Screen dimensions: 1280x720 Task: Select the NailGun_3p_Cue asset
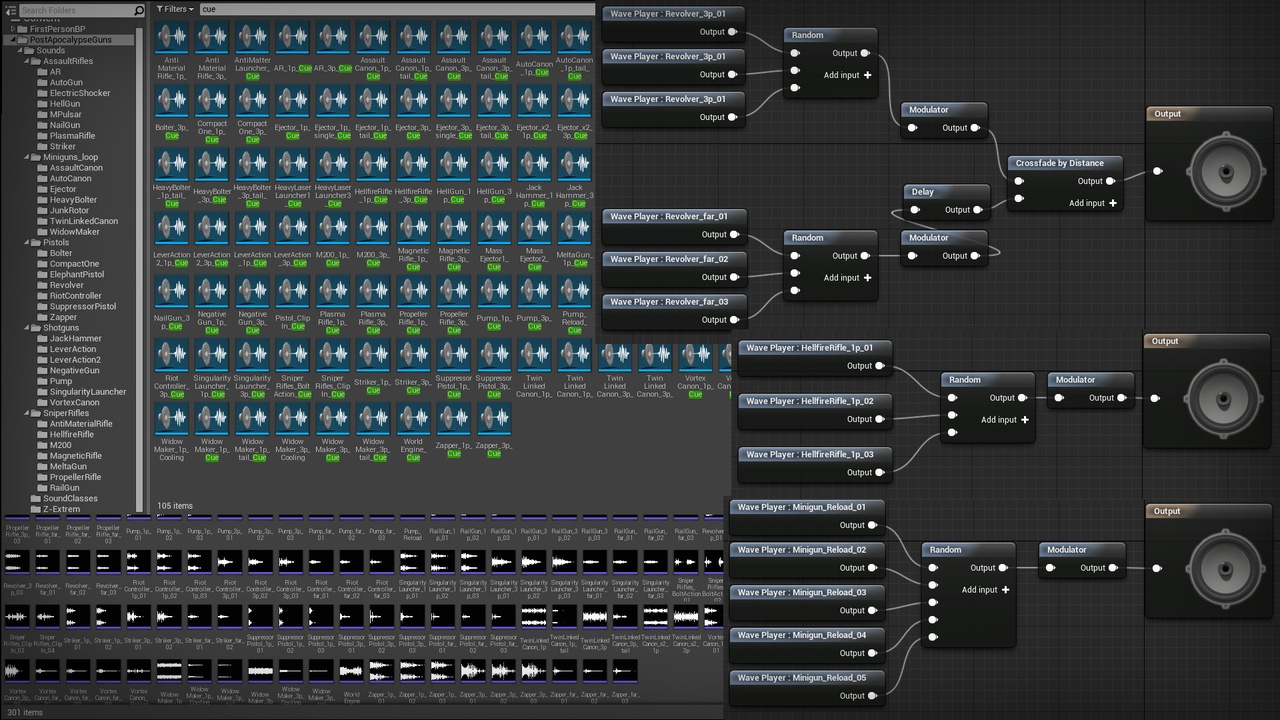point(172,304)
